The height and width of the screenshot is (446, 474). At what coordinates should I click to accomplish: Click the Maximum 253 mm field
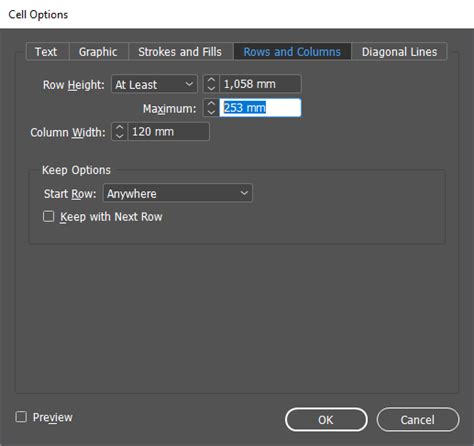click(x=260, y=108)
